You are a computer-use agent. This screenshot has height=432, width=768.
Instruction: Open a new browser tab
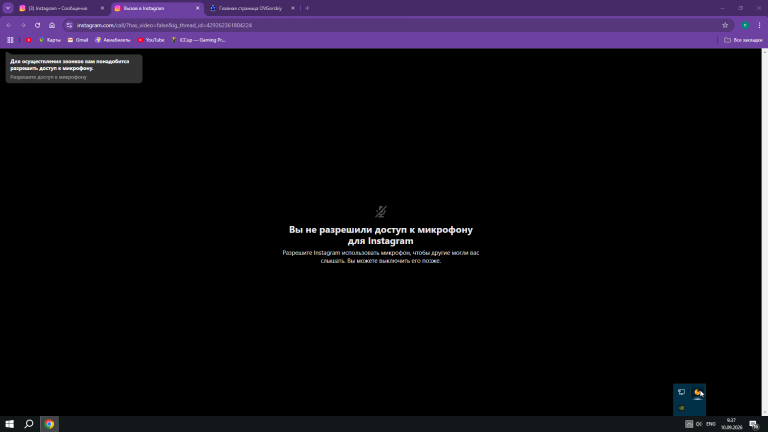307,8
